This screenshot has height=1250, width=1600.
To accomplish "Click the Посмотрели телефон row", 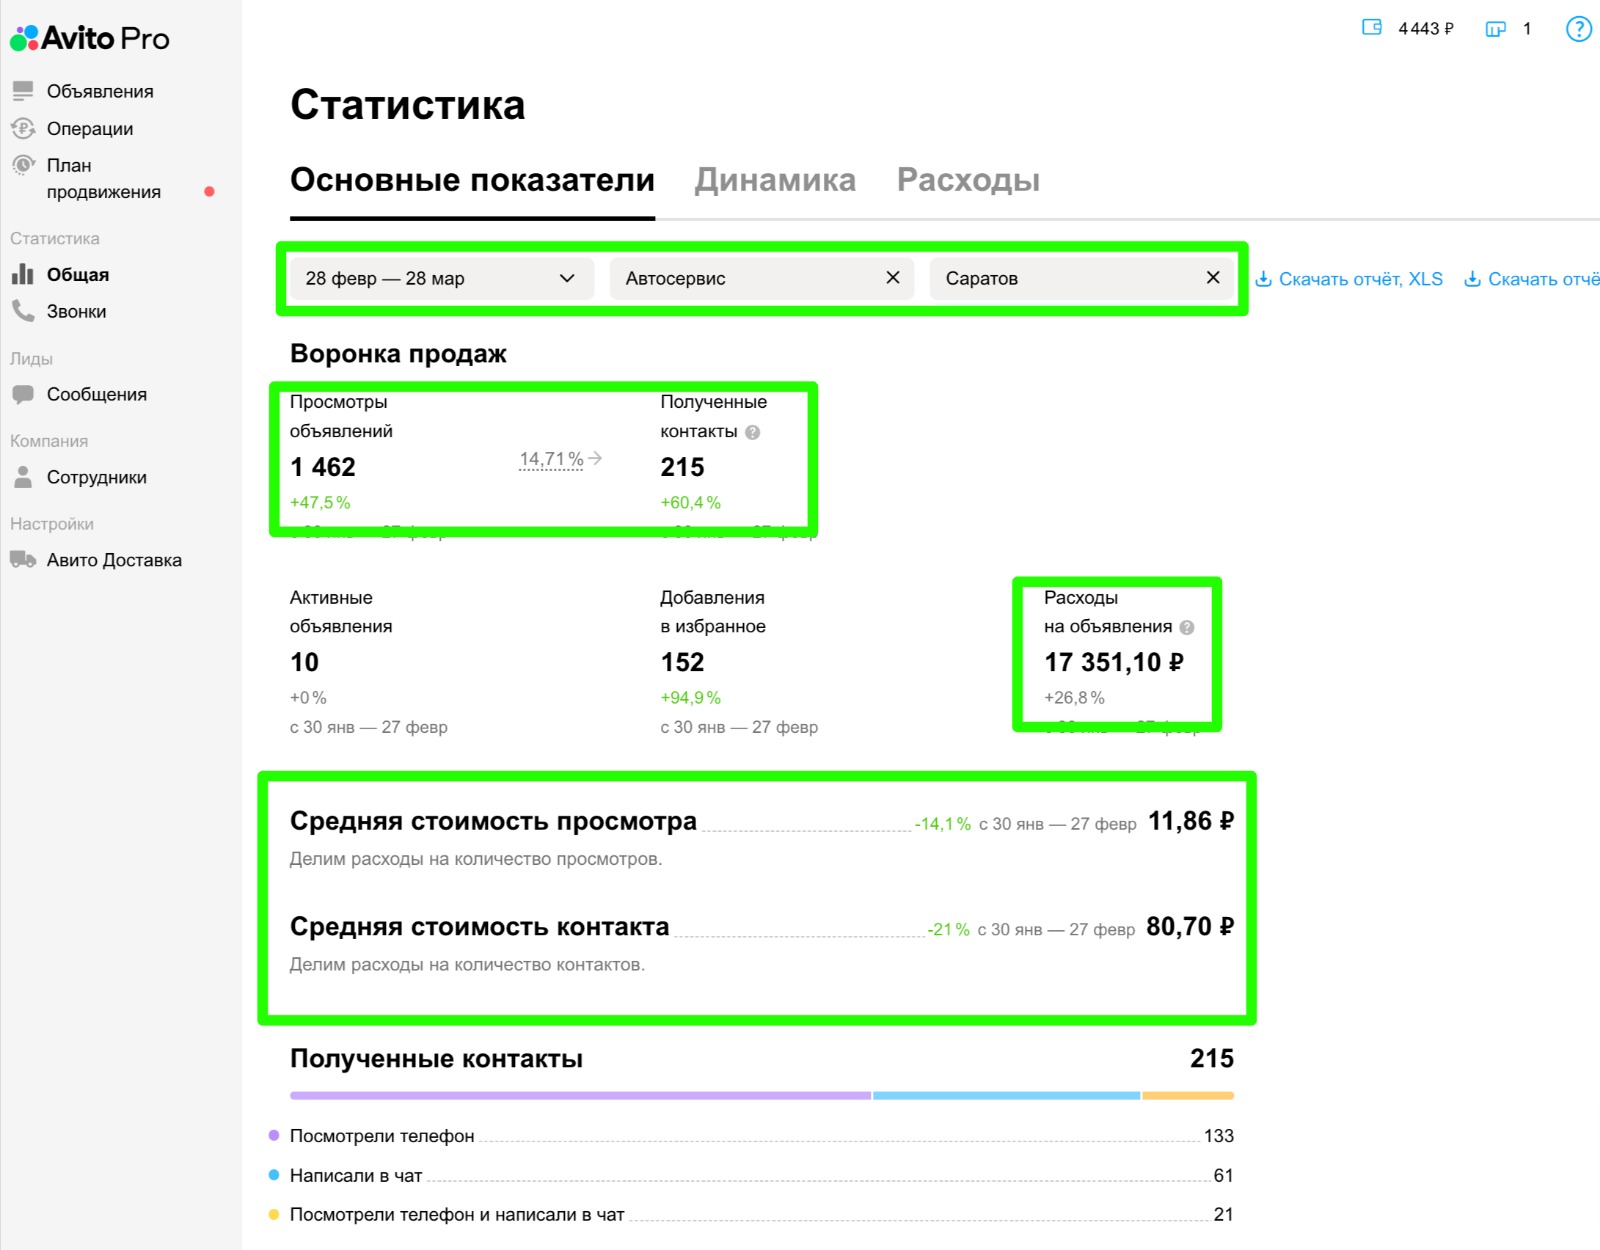I will [x=751, y=1136].
